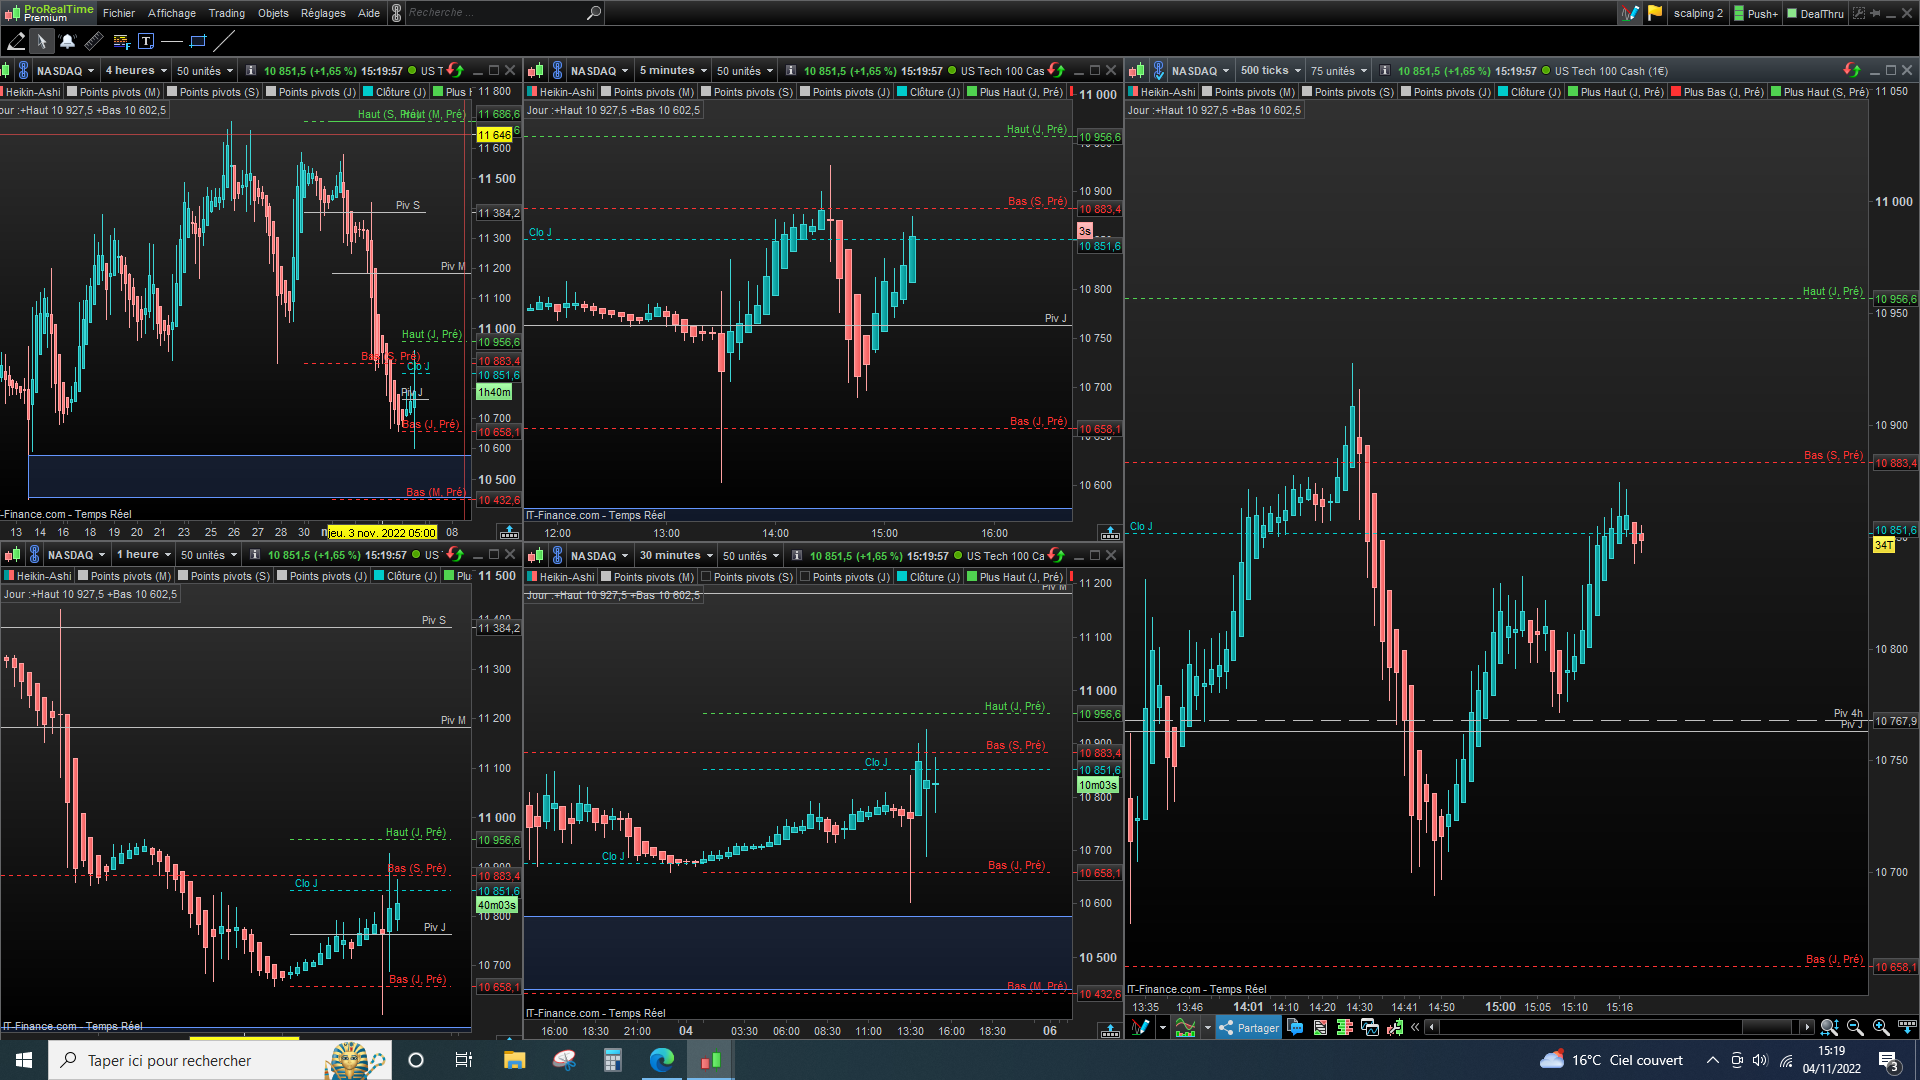The image size is (1920, 1080).
Task: Select the horizontal line tool
Action: [172, 41]
